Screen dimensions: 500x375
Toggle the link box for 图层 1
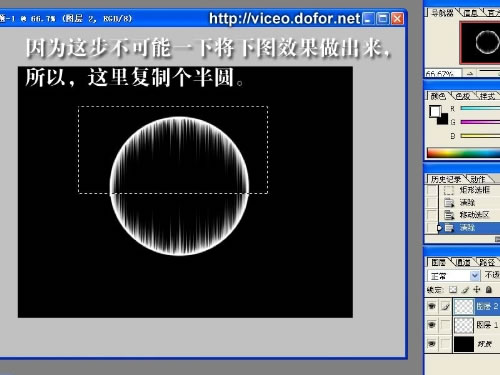445,324
